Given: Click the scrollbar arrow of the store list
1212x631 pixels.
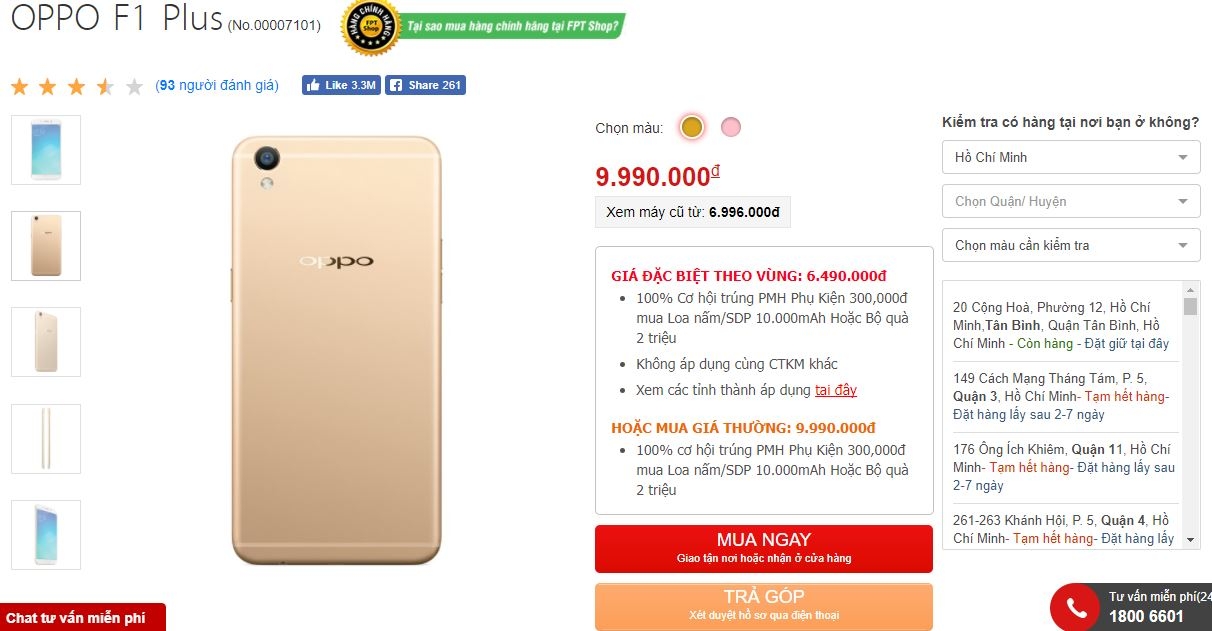Looking at the screenshot, I should coord(1188,291).
